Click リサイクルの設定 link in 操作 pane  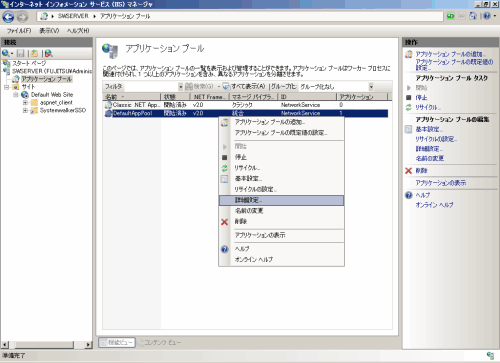[436, 139]
